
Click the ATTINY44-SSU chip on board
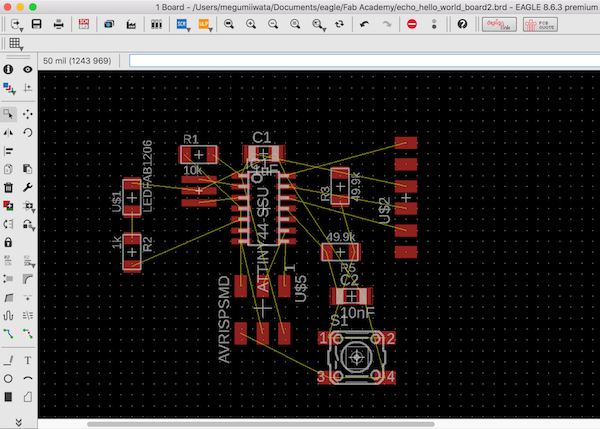click(264, 207)
